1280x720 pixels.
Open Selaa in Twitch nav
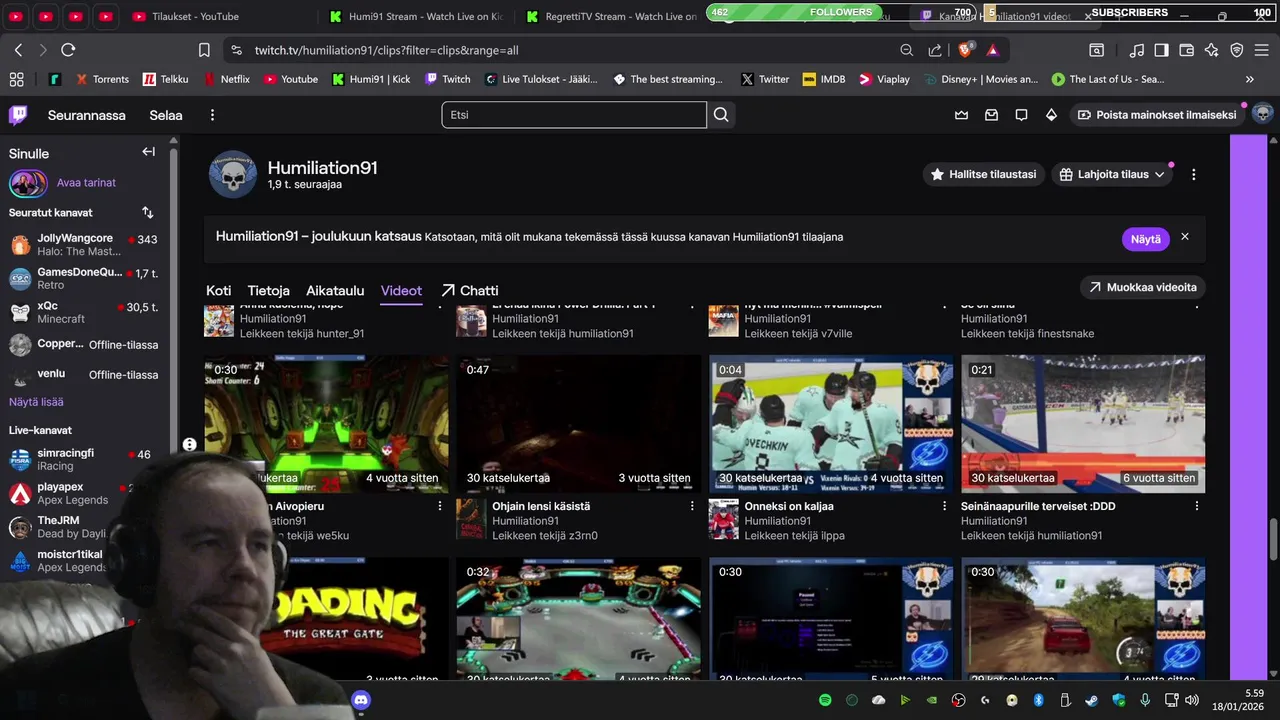pyautogui.click(x=166, y=115)
